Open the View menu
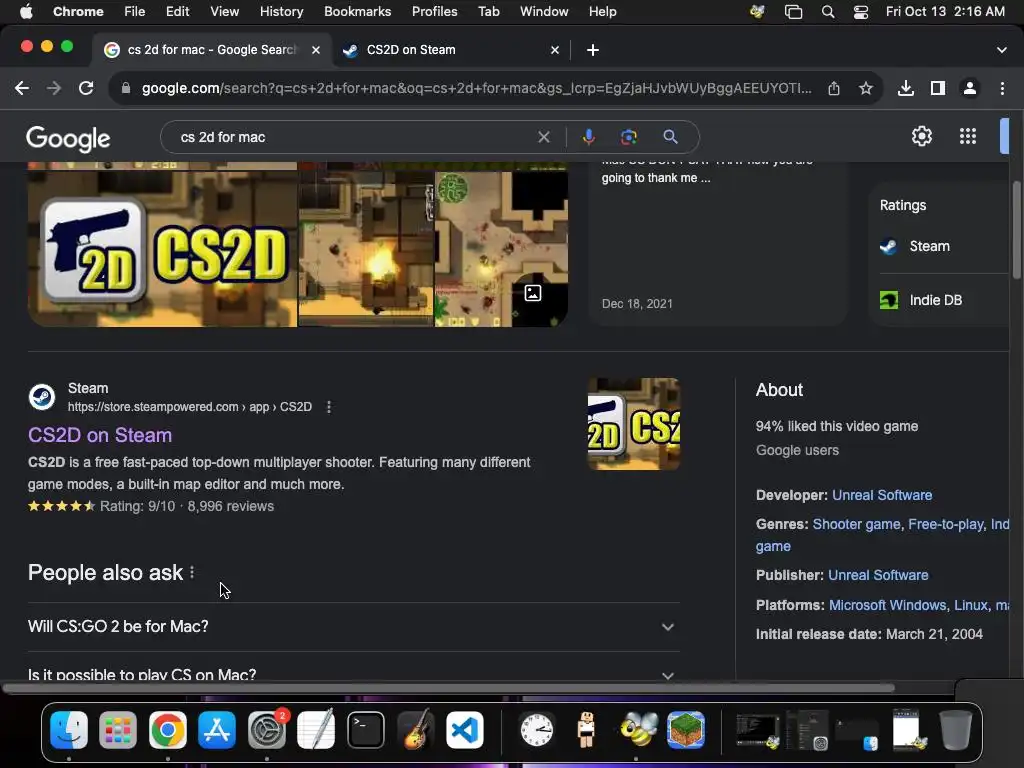The height and width of the screenshot is (768, 1024). (x=224, y=12)
